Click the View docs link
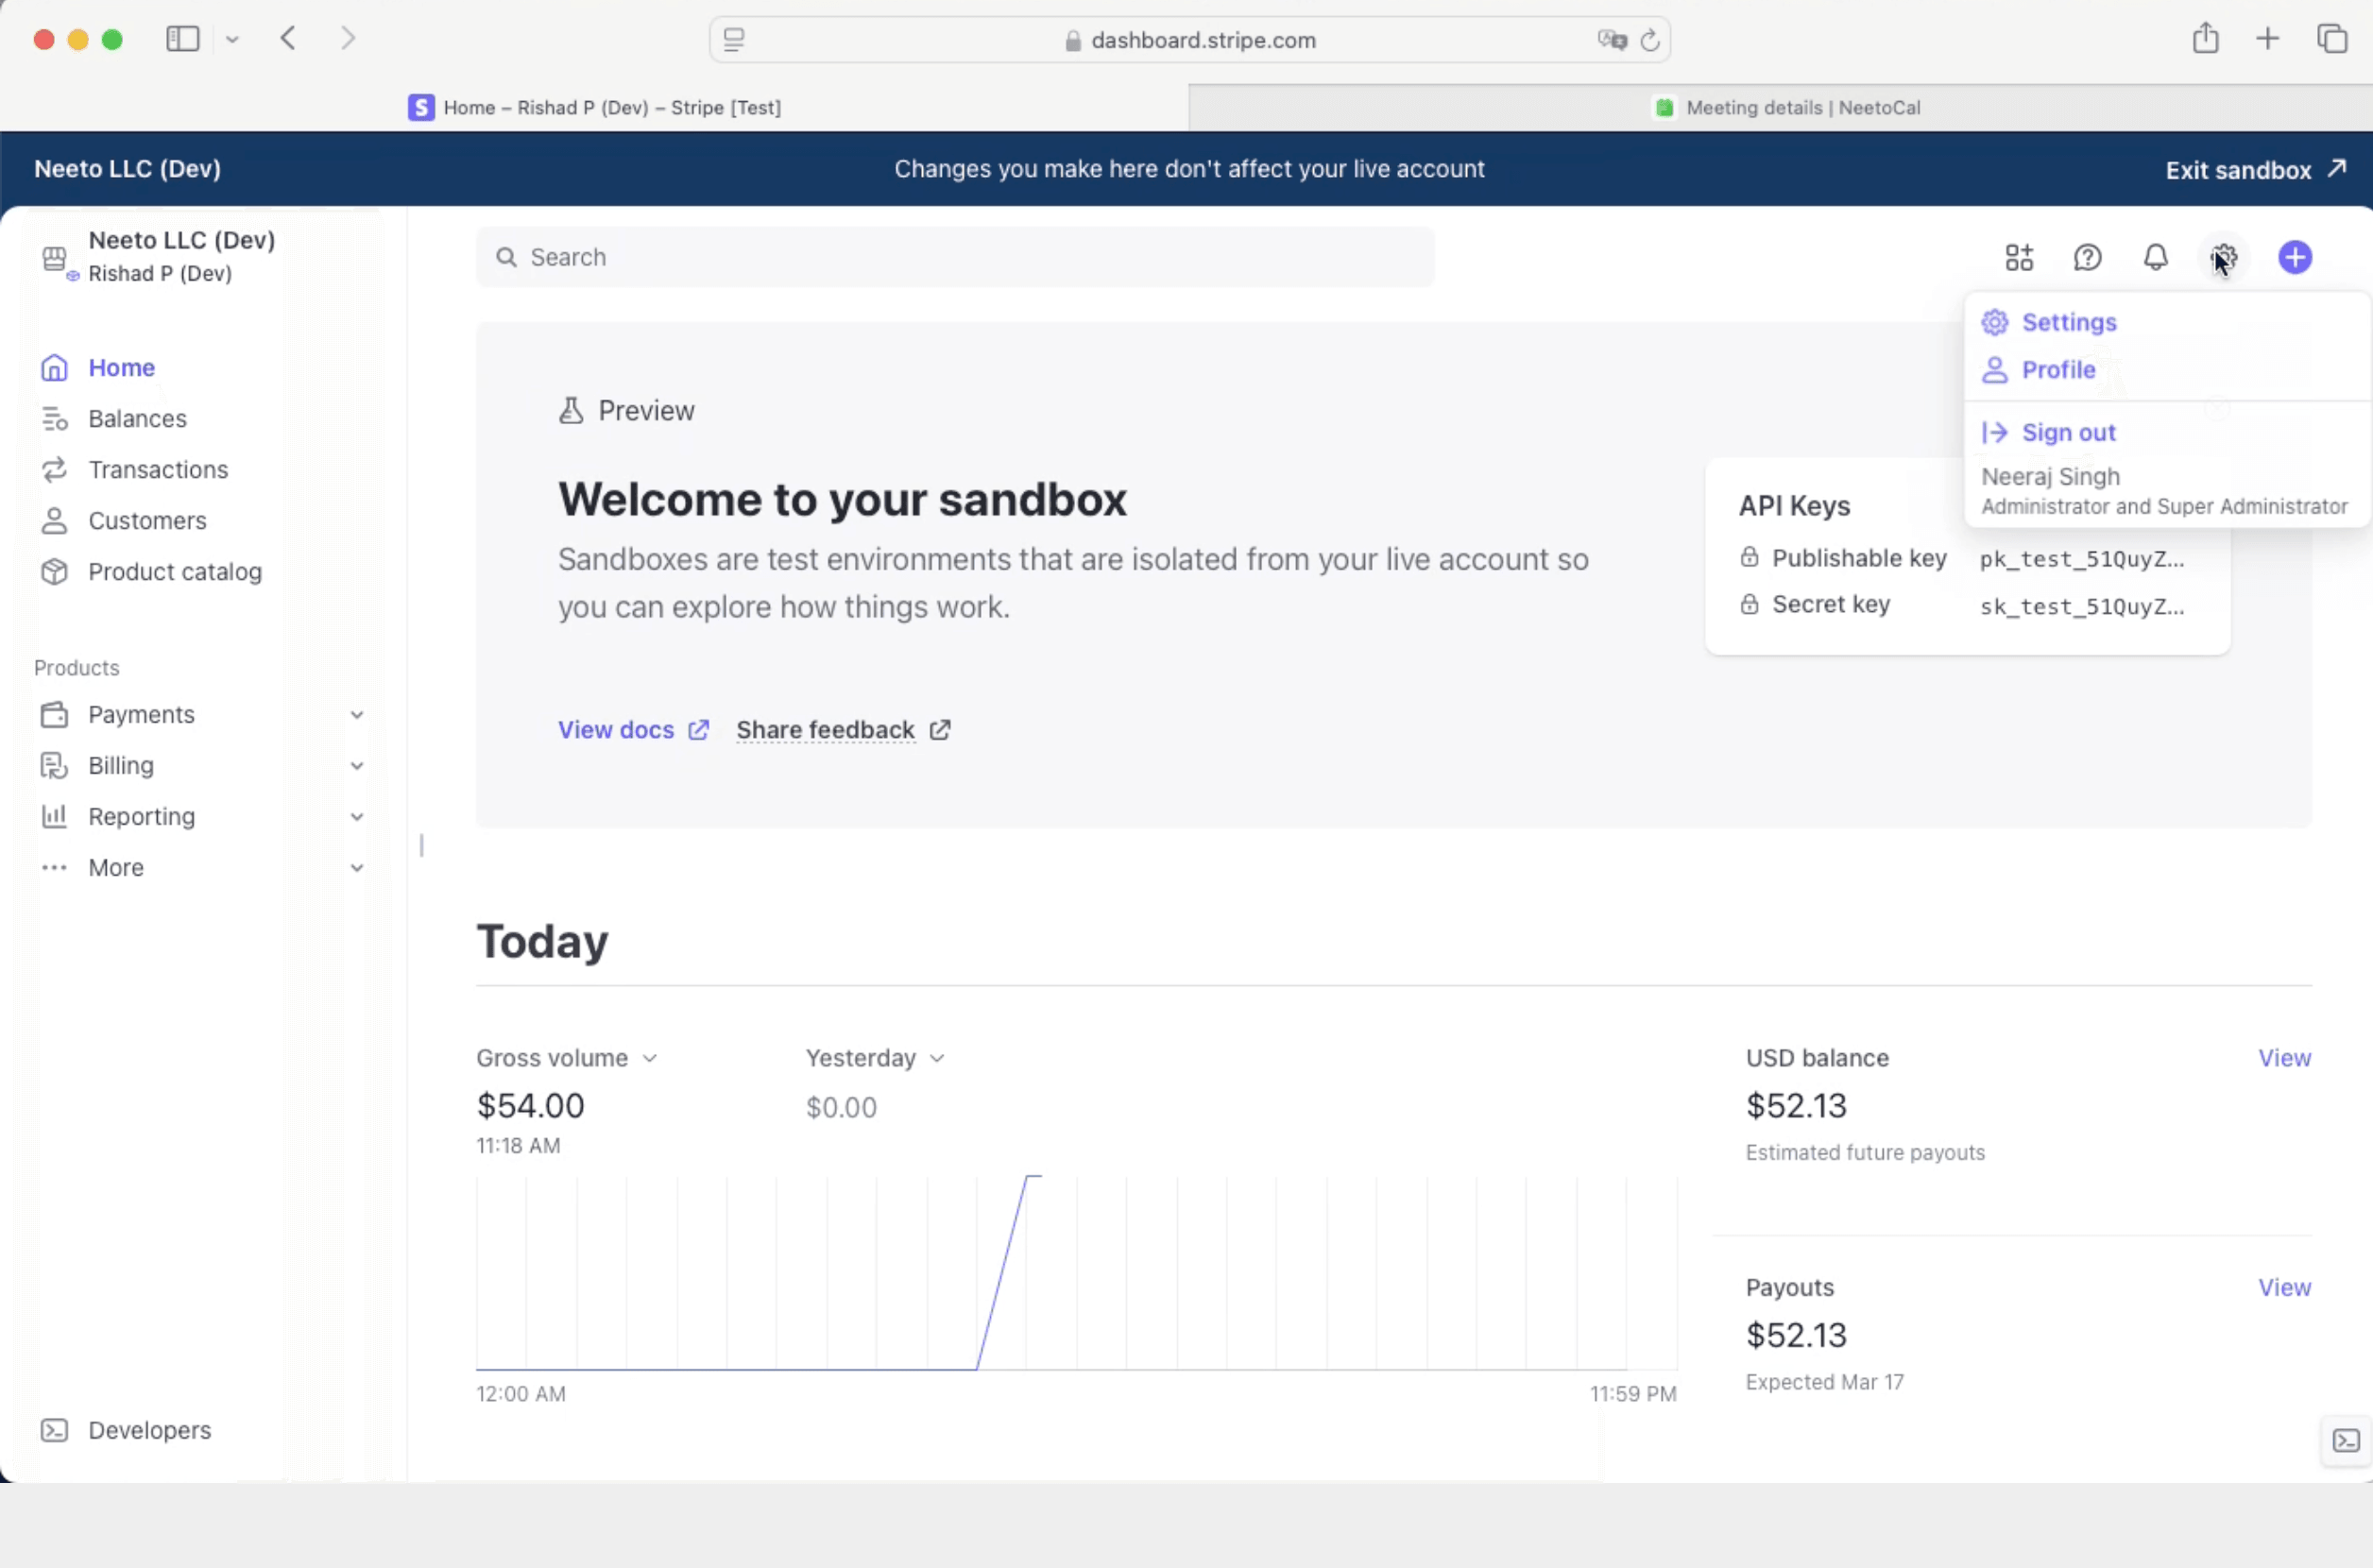The image size is (2373, 1568). tap(633, 730)
